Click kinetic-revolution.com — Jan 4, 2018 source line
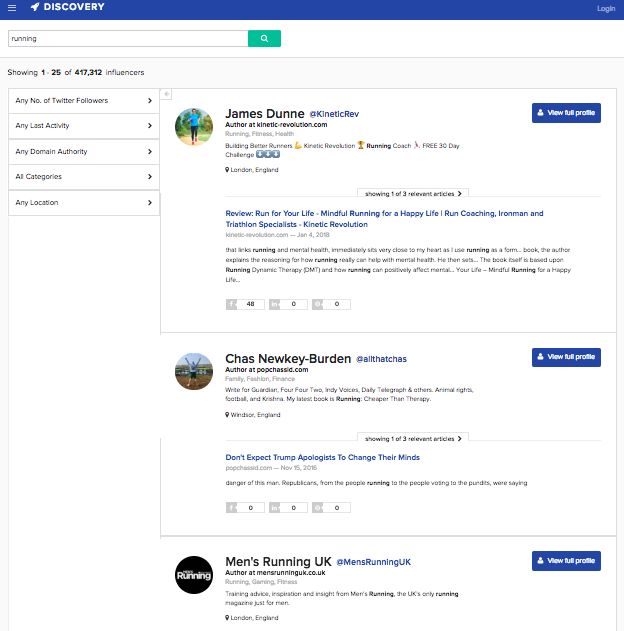 [277, 235]
